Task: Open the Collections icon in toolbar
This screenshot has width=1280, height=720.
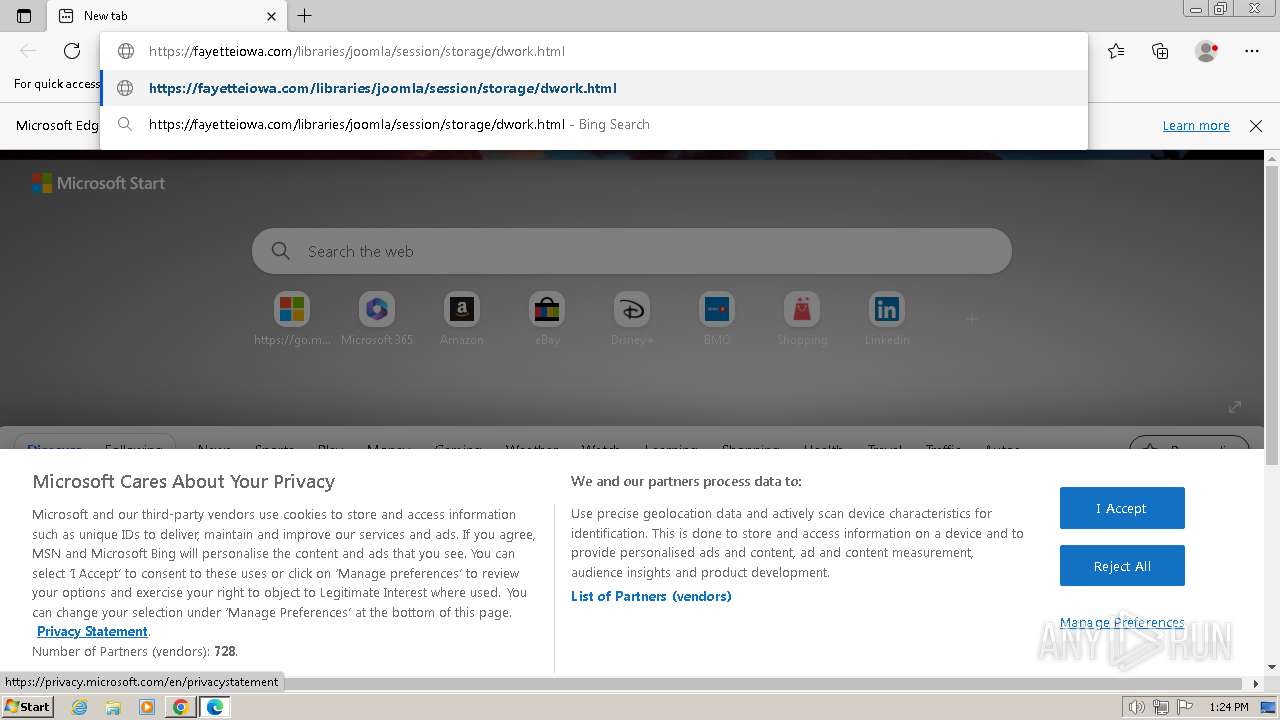Action: pos(1160,51)
